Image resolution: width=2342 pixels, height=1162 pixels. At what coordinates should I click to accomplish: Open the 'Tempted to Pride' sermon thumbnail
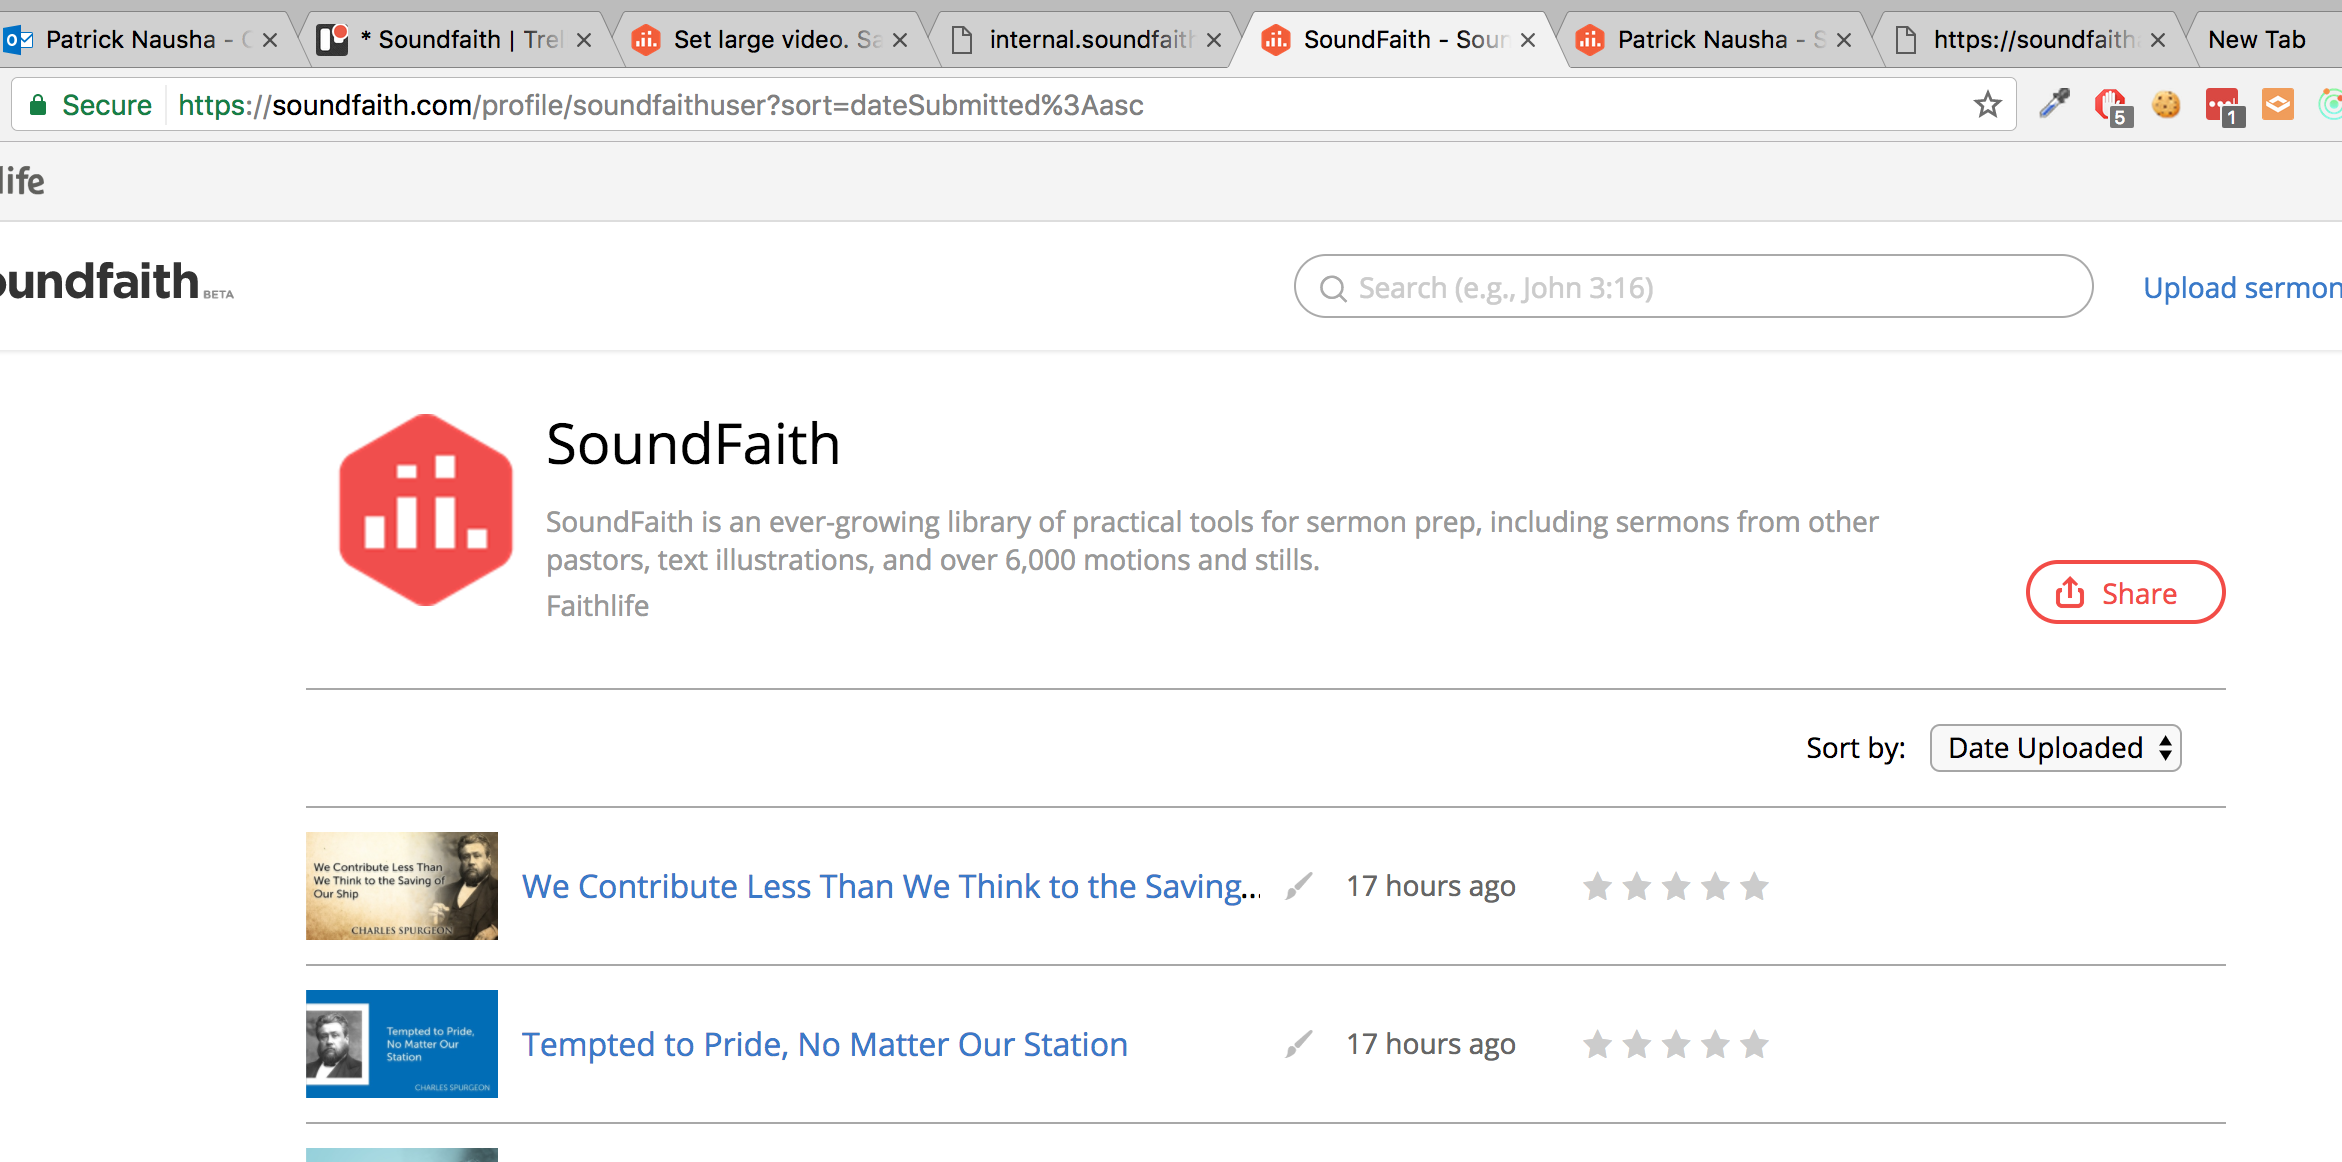point(402,1044)
